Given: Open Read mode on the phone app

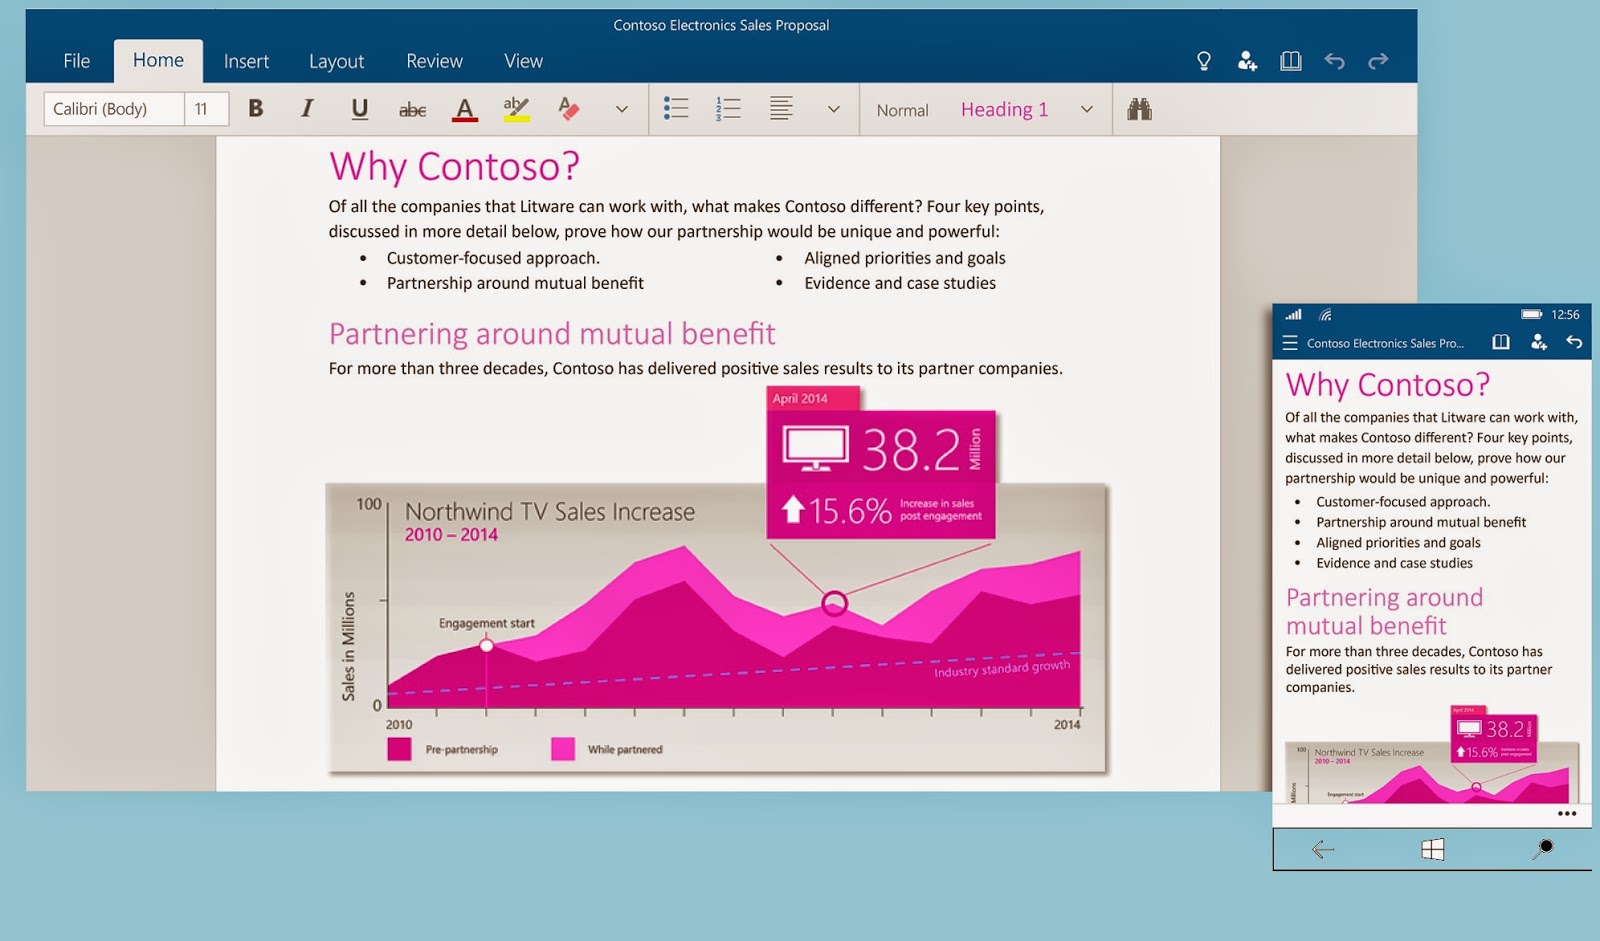Looking at the screenshot, I should (1501, 343).
